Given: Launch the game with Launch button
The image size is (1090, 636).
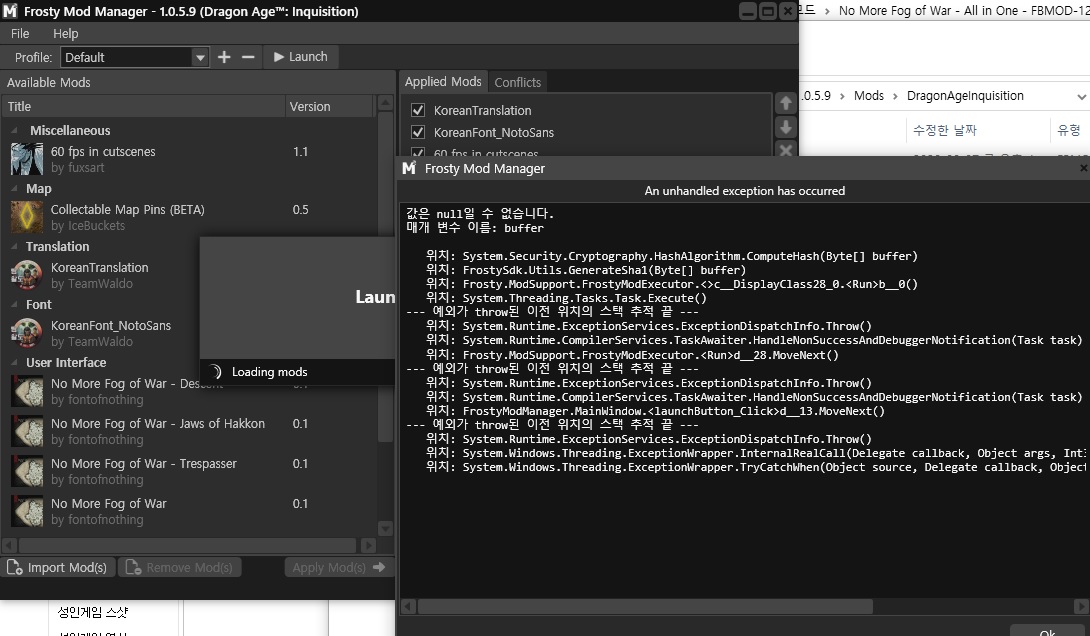Looking at the screenshot, I should [300, 57].
